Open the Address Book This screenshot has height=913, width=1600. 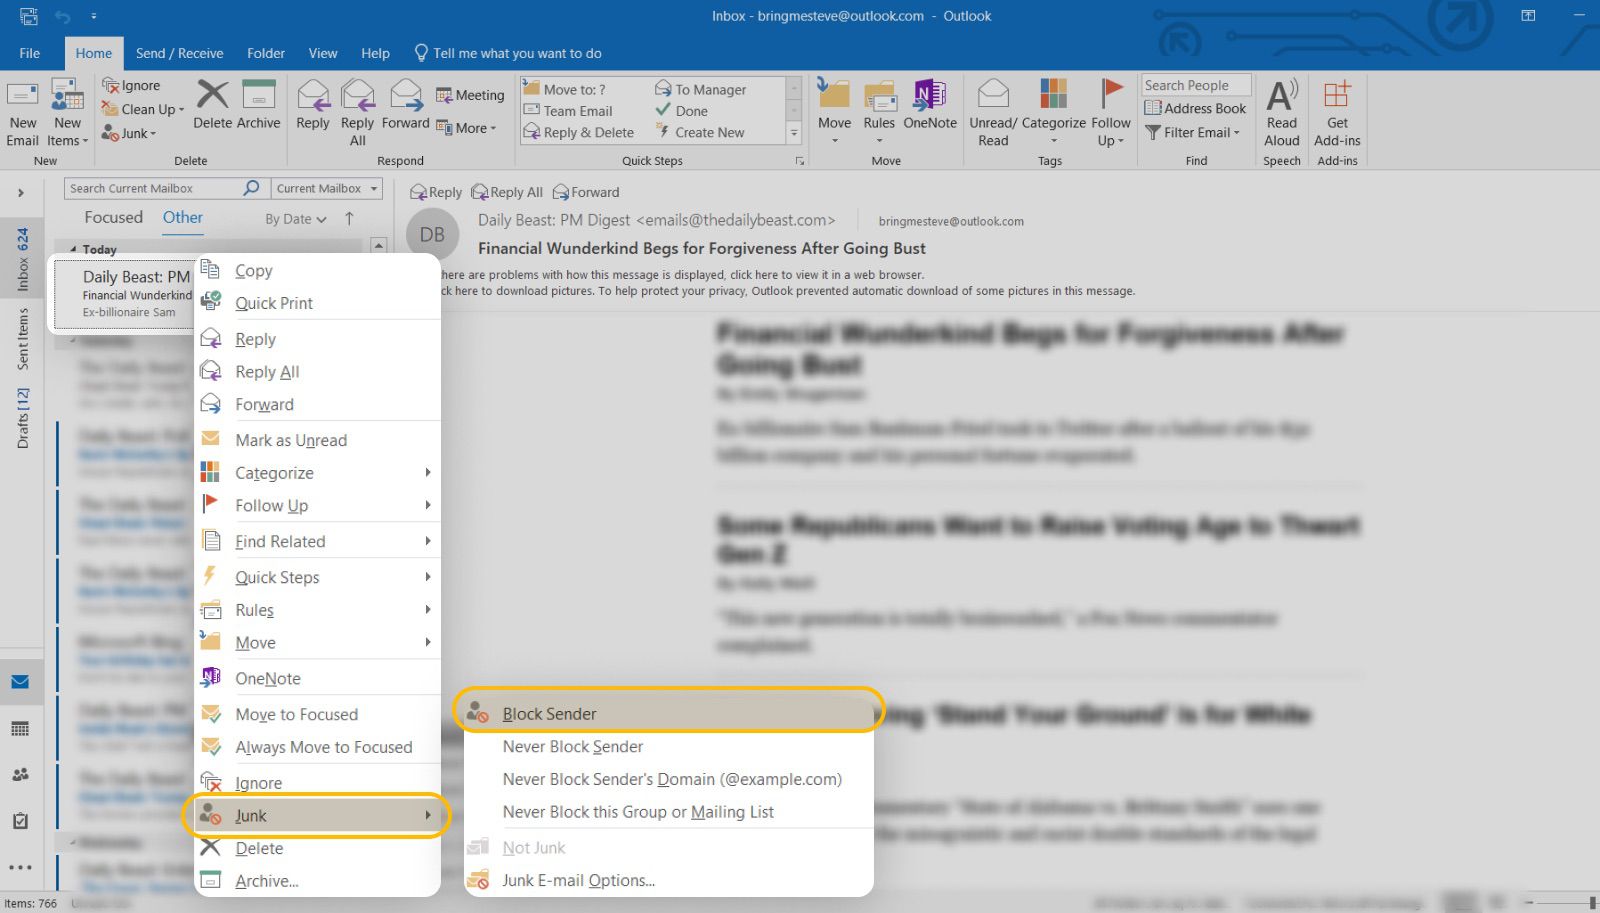1196,108
